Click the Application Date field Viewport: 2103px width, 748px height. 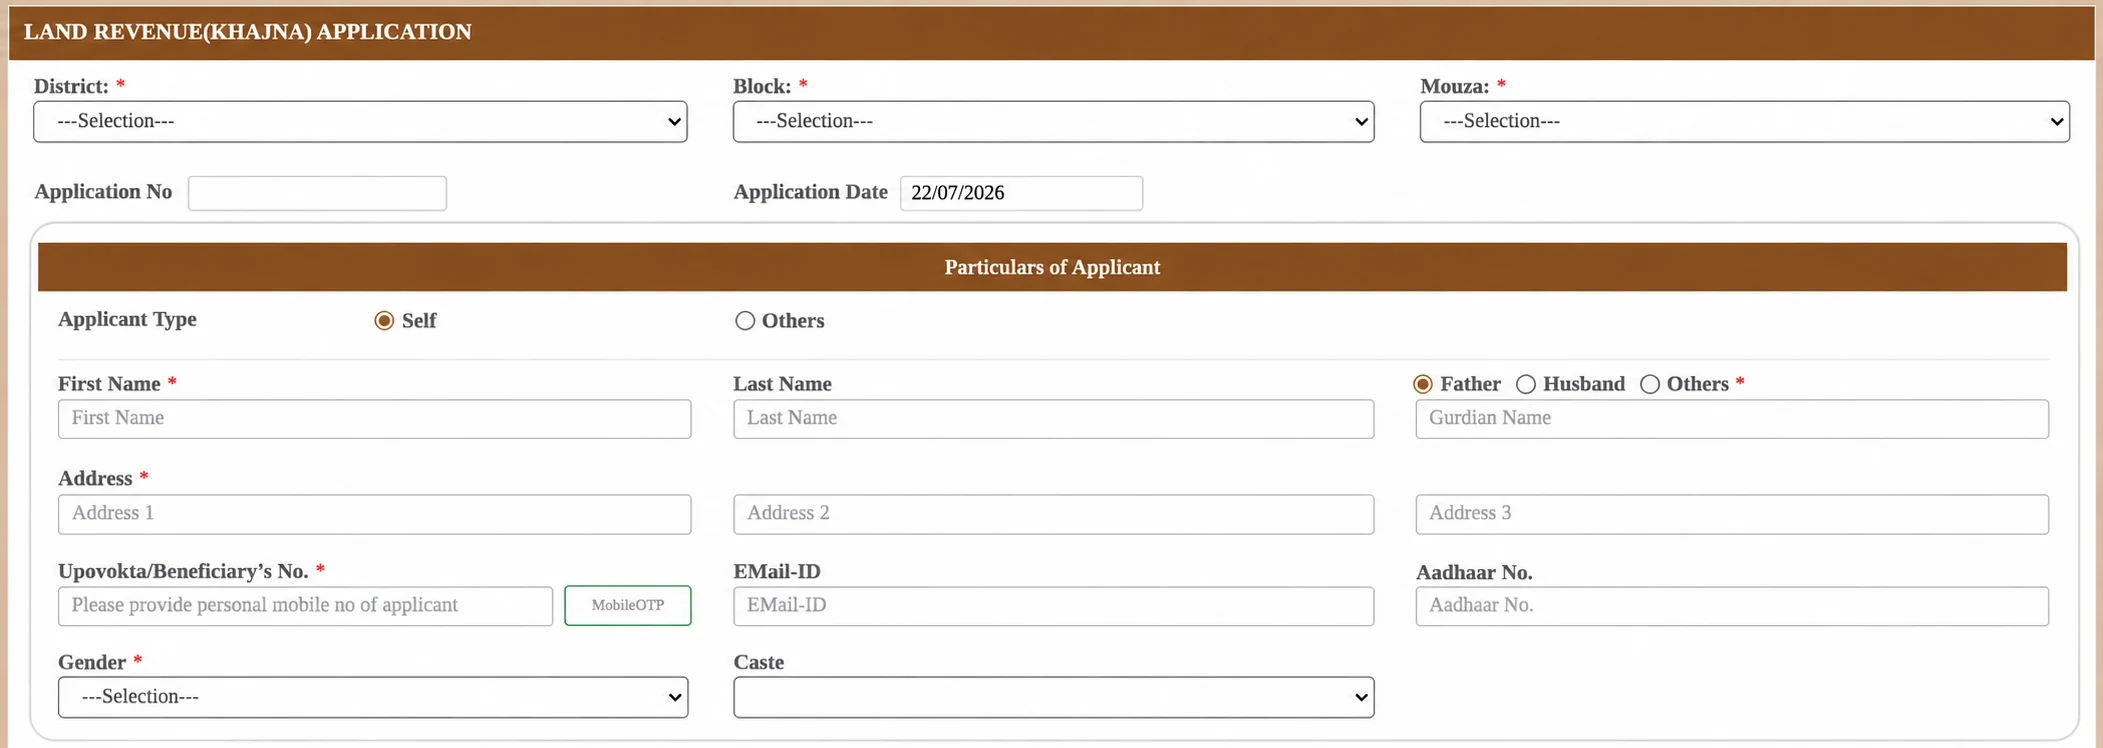click(x=1021, y=193)
